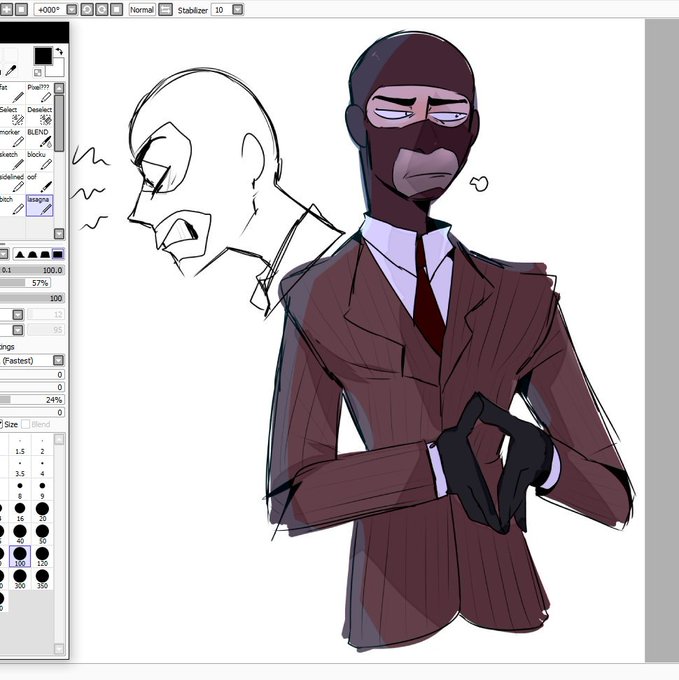Pick brush size 16 preset
The image size is (679, 680).
tap(20, 511)
